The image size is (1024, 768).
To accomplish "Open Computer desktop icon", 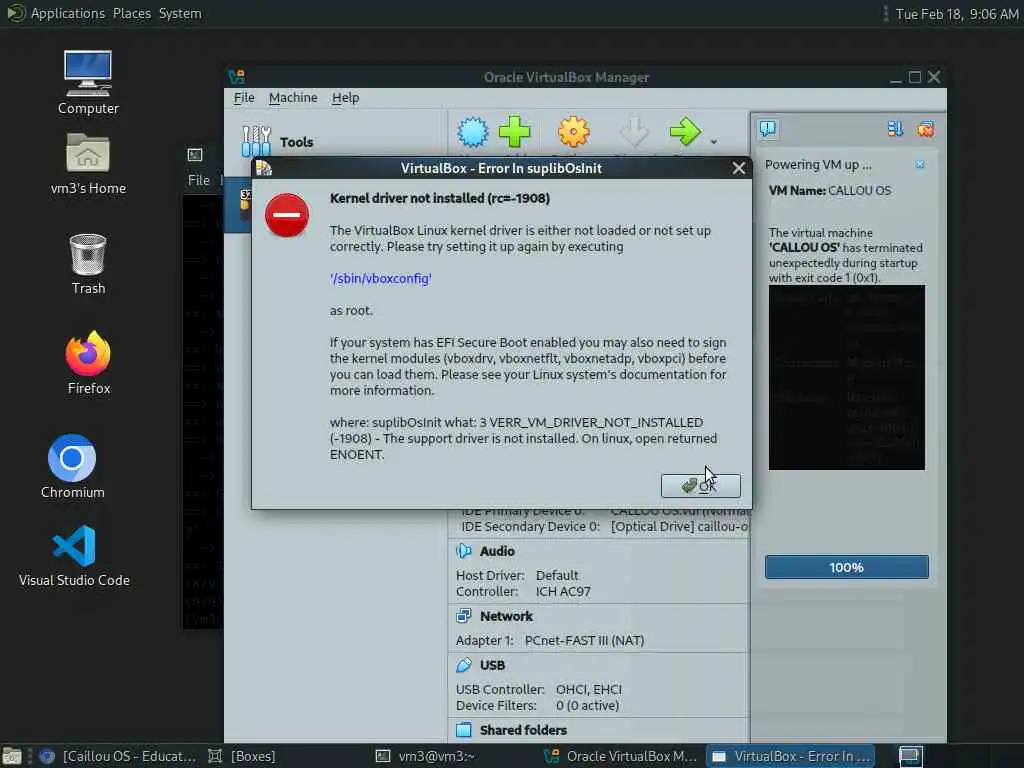I will [88, 82].
